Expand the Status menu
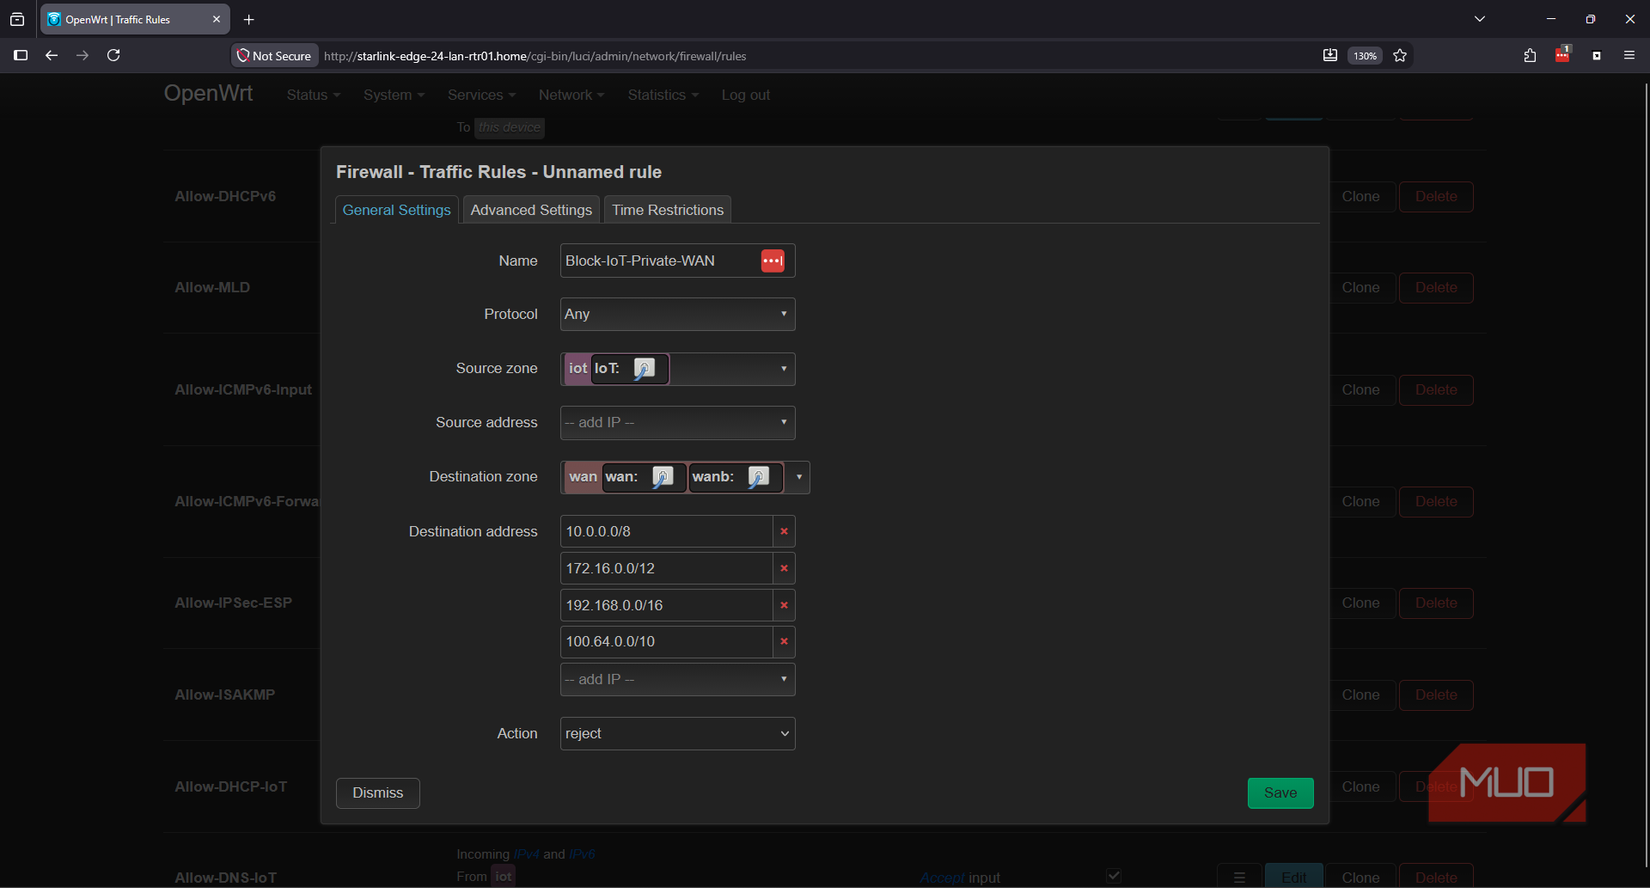Image resolution: width=1650 pixels, height=888 pixels. pos(313,95)
